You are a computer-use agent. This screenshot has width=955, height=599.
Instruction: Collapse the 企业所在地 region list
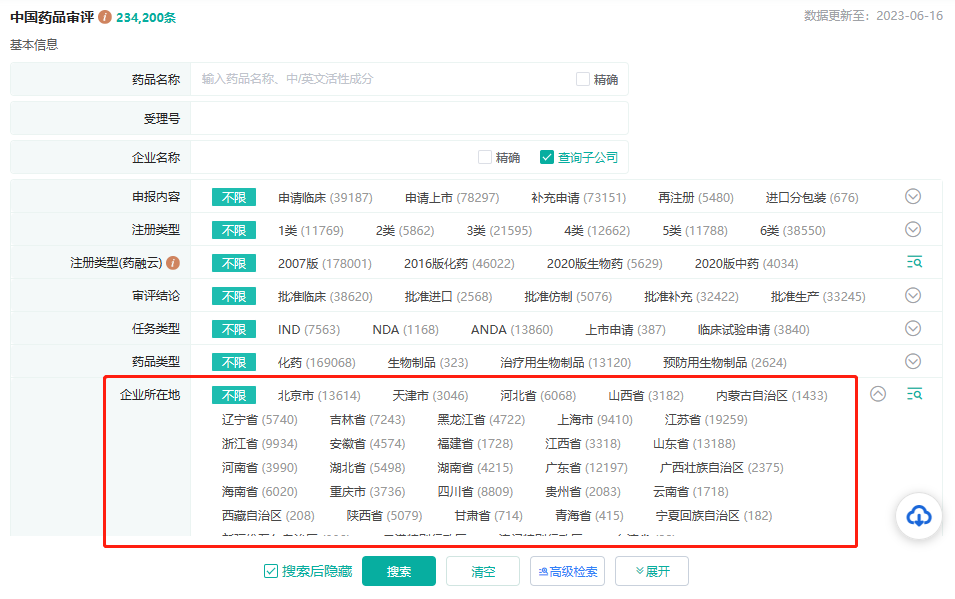(878, 394)
